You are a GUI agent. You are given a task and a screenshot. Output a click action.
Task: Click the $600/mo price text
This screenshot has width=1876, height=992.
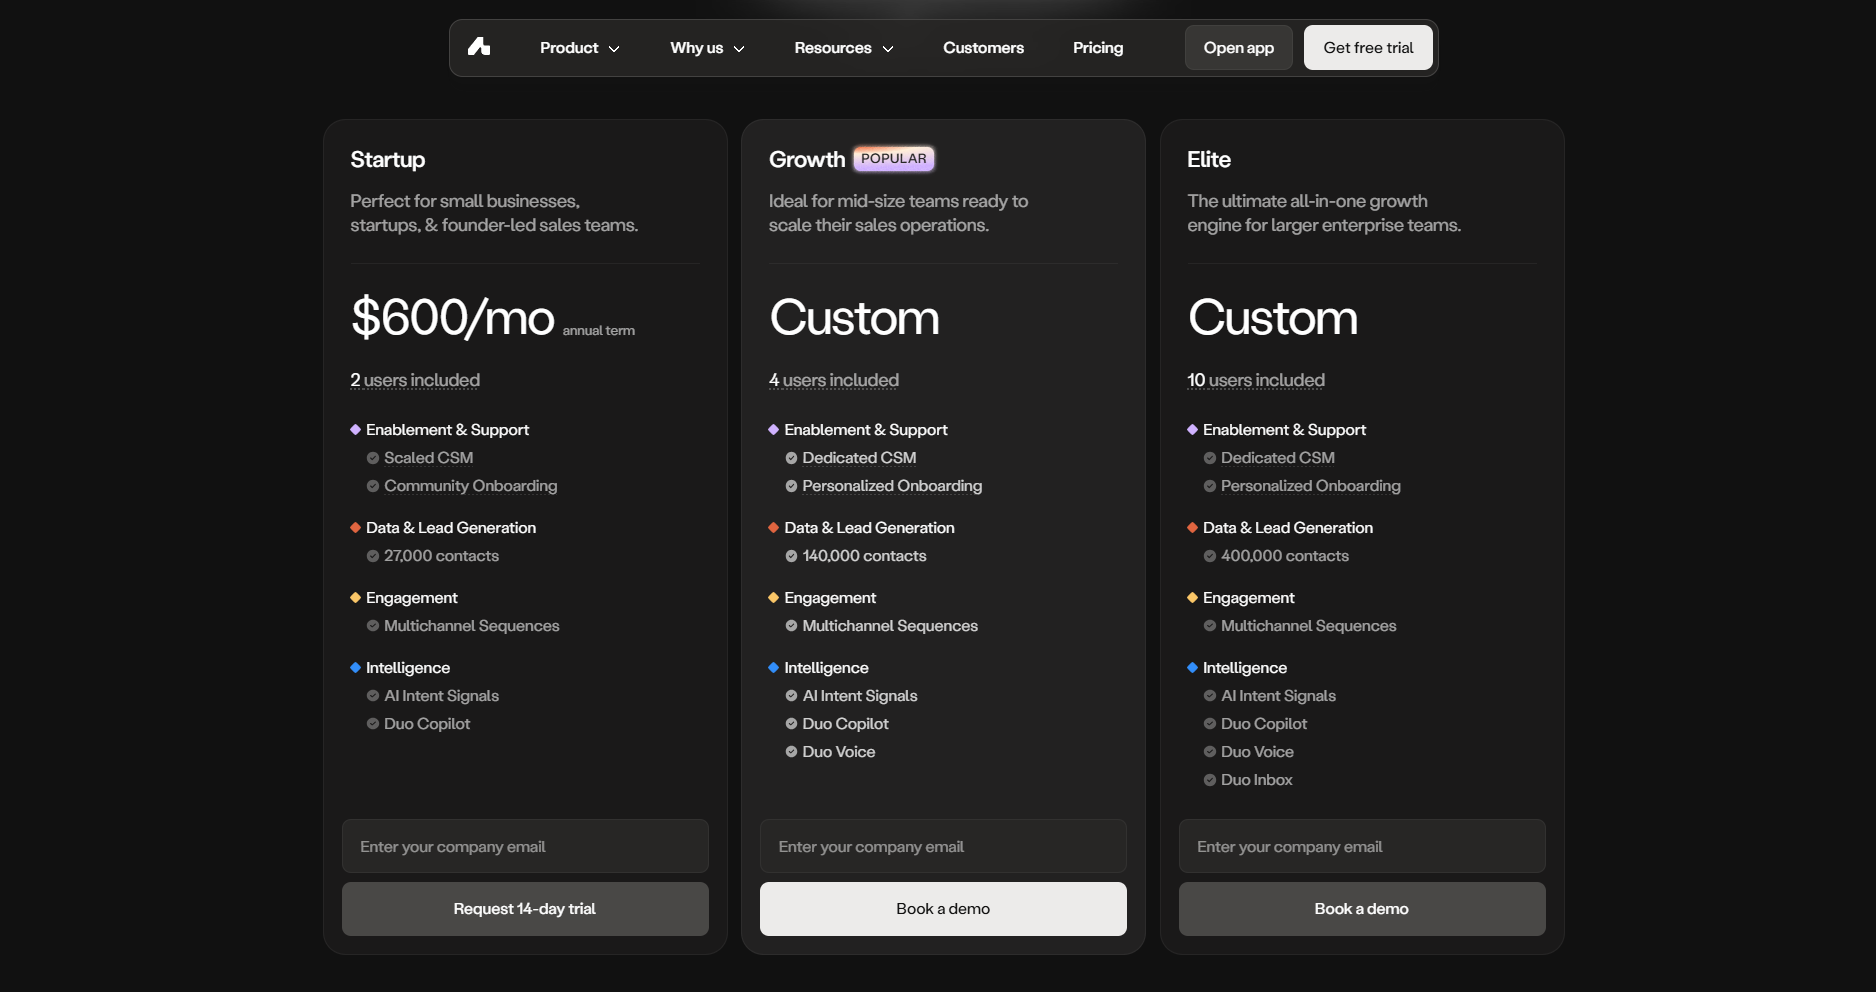[452, 318]
